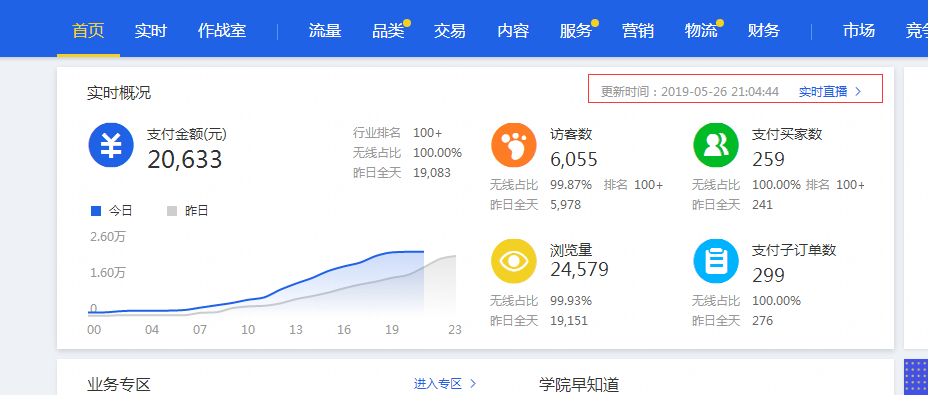
Task: Click the green paying buyers icon
Action: click(x=716, y=145)
